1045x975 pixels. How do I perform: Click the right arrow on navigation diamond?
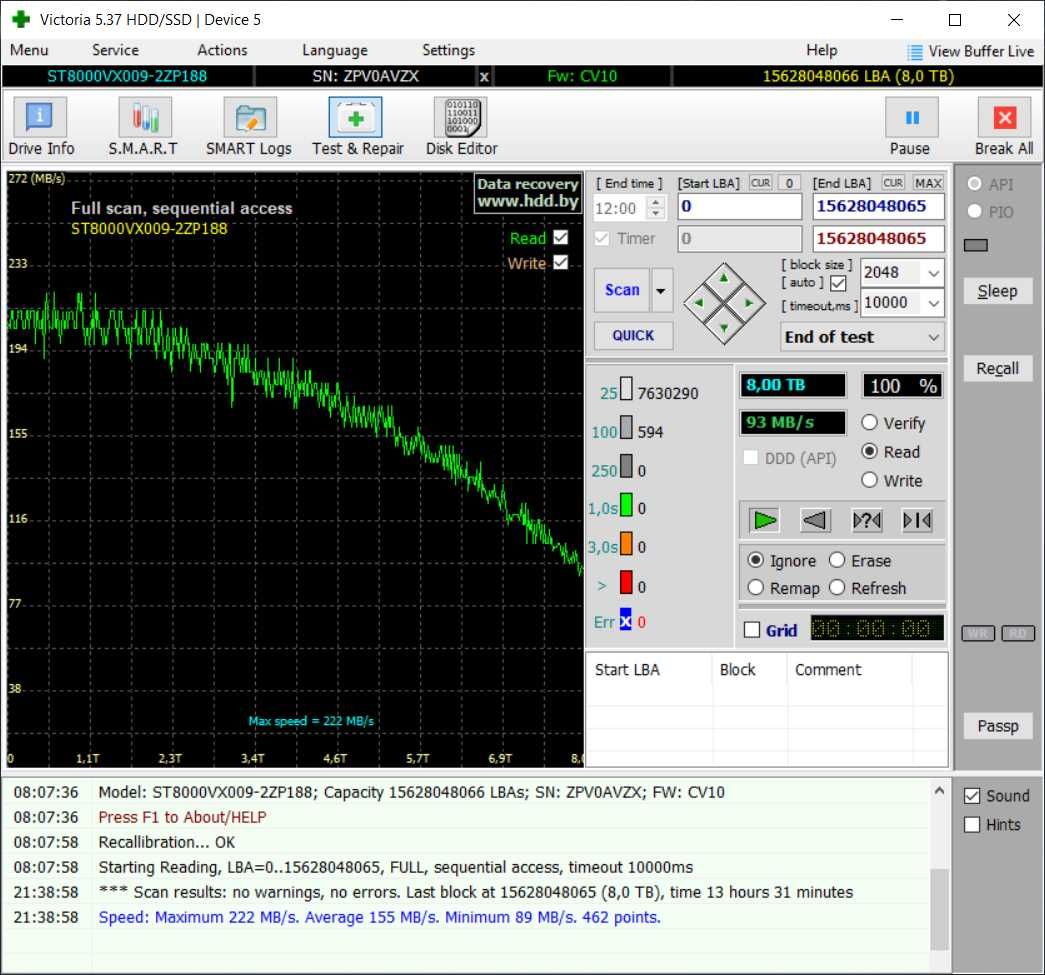(x=749, y=303)
